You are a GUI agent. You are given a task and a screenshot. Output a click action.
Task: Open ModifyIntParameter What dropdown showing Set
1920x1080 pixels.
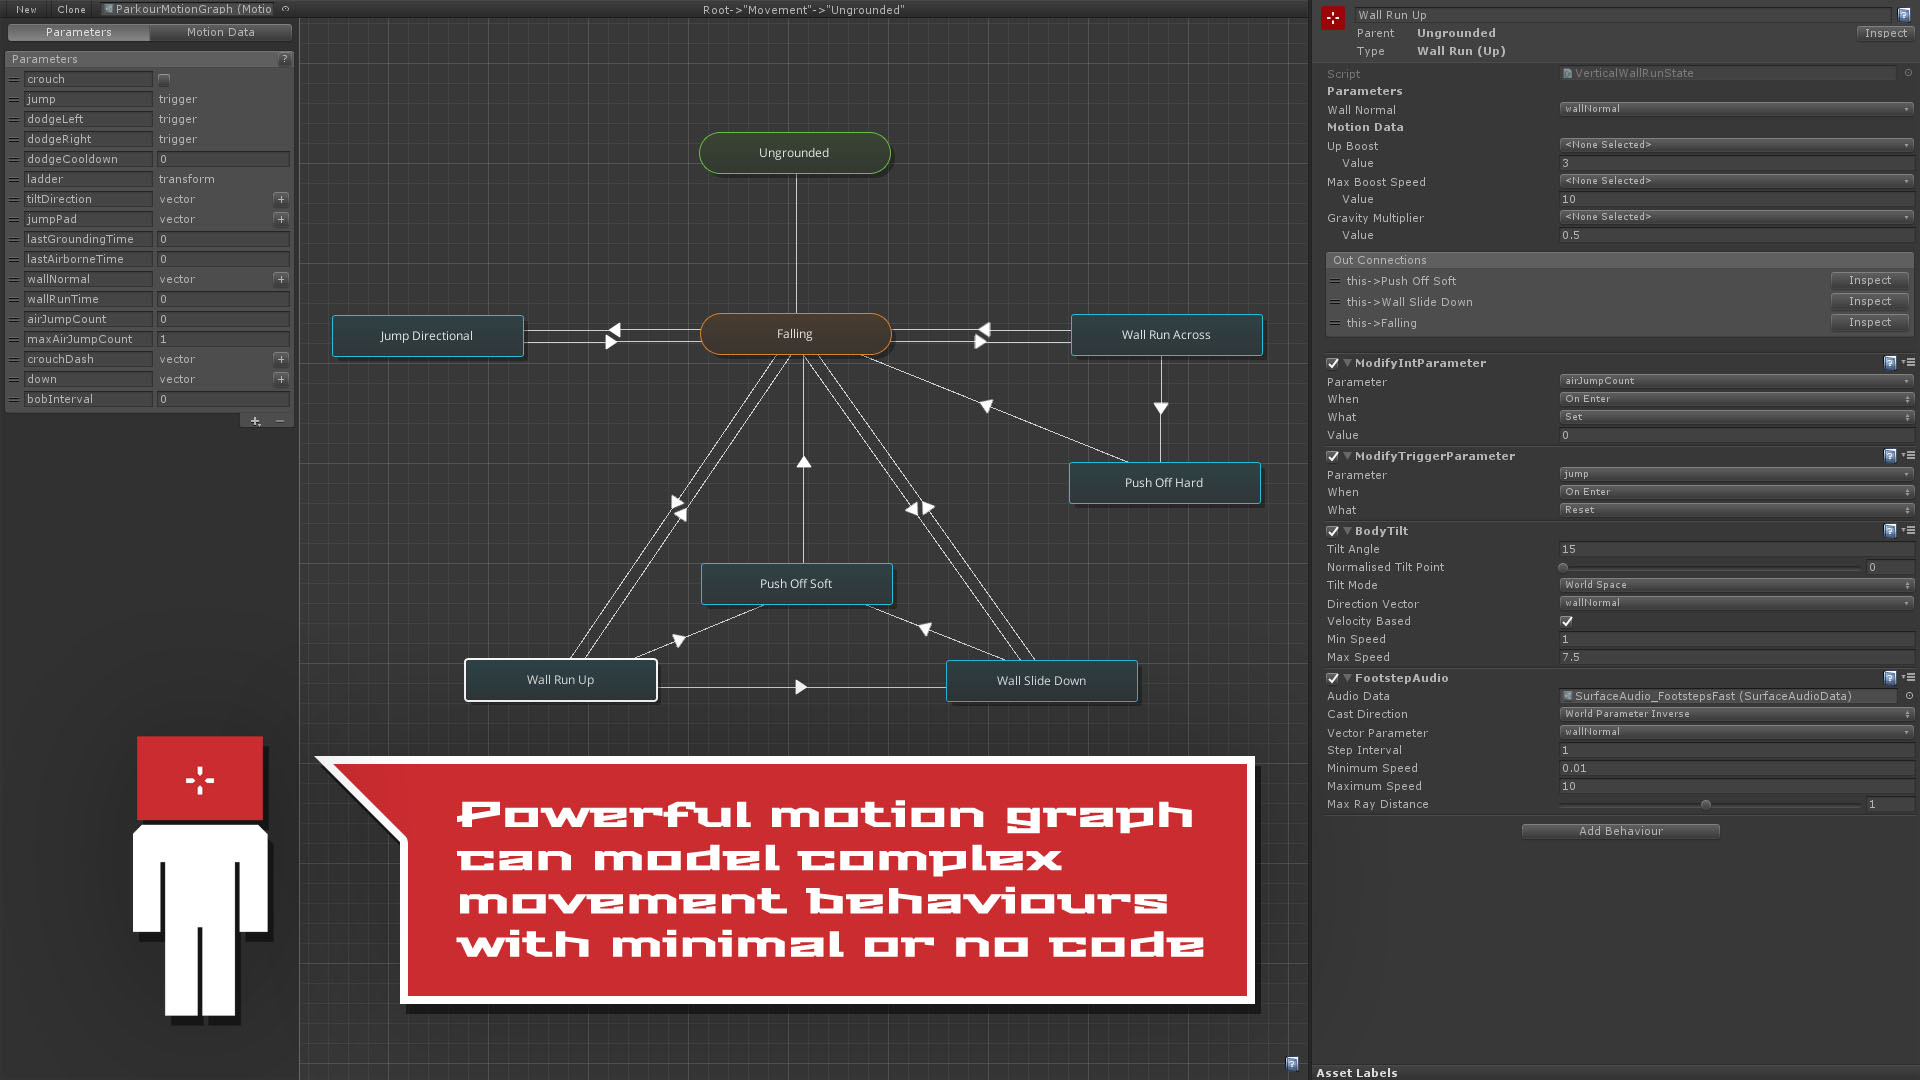pyautogui.click(x=1736, y=417)
